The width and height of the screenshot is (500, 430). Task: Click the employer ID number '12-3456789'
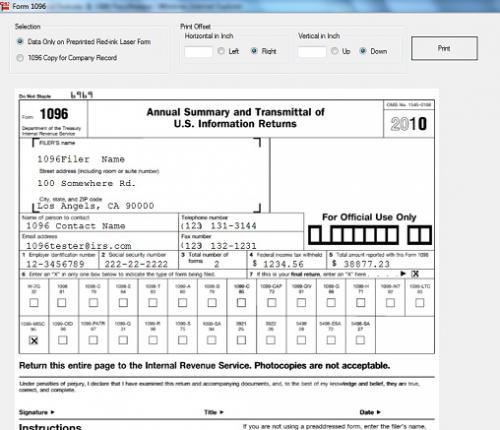click(55, 264)
